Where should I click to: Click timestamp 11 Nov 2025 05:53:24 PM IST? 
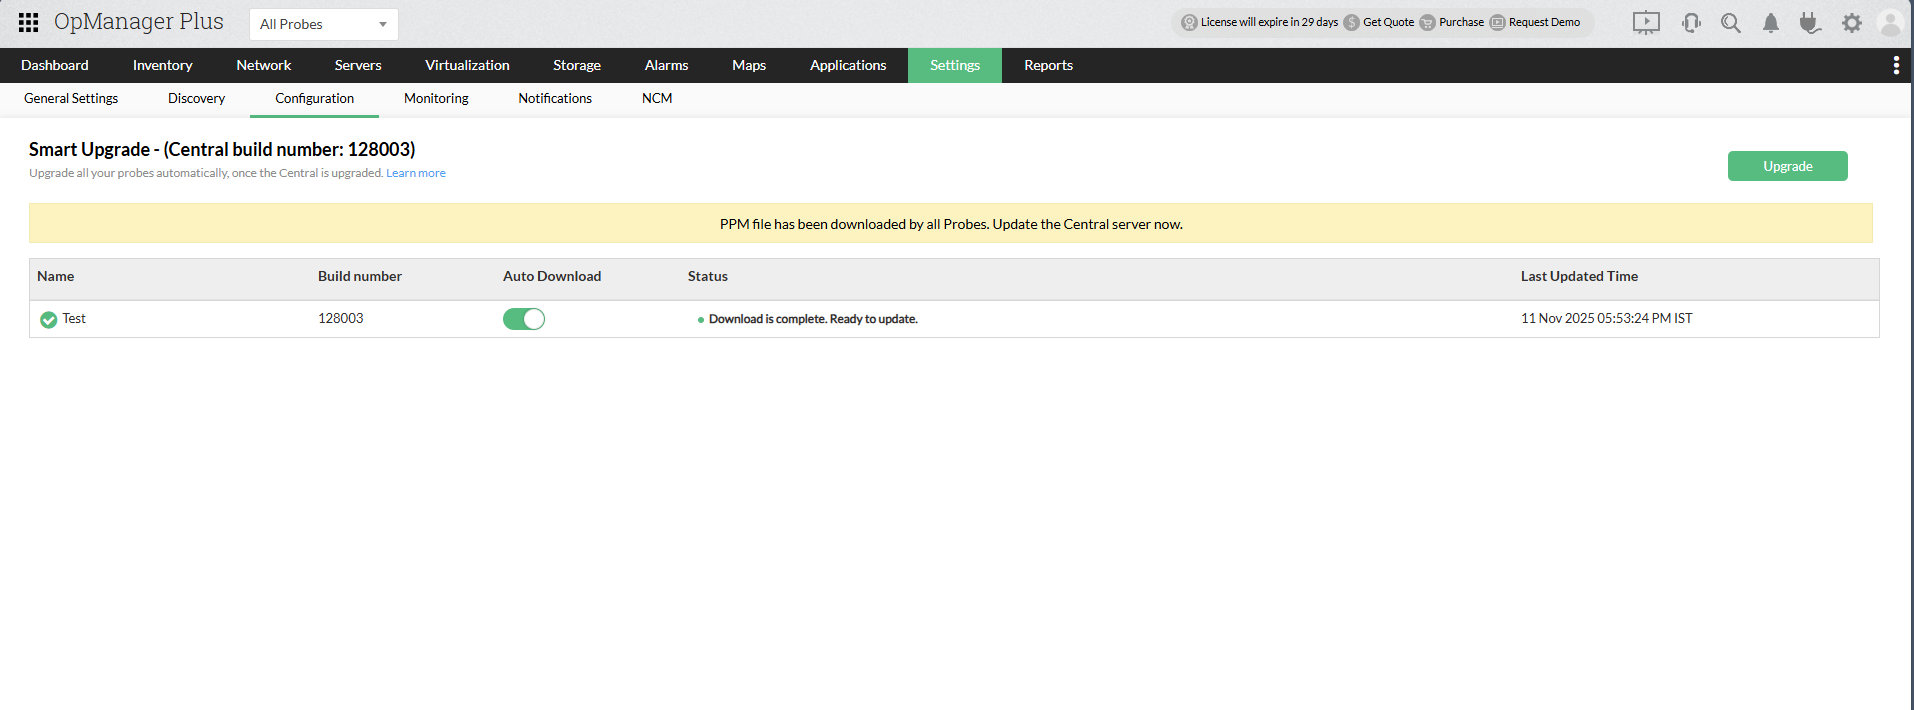[x=1607, y=318]
